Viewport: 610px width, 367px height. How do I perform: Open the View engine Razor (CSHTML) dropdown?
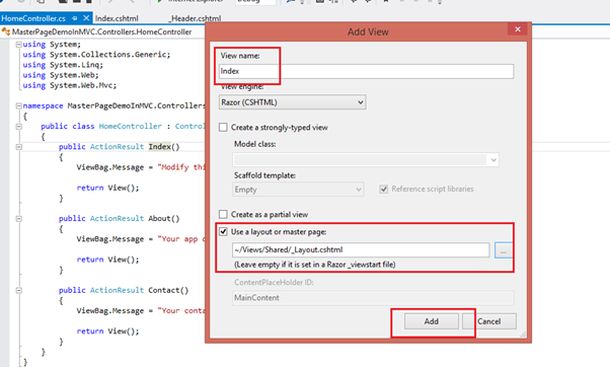tap(292, 102)
